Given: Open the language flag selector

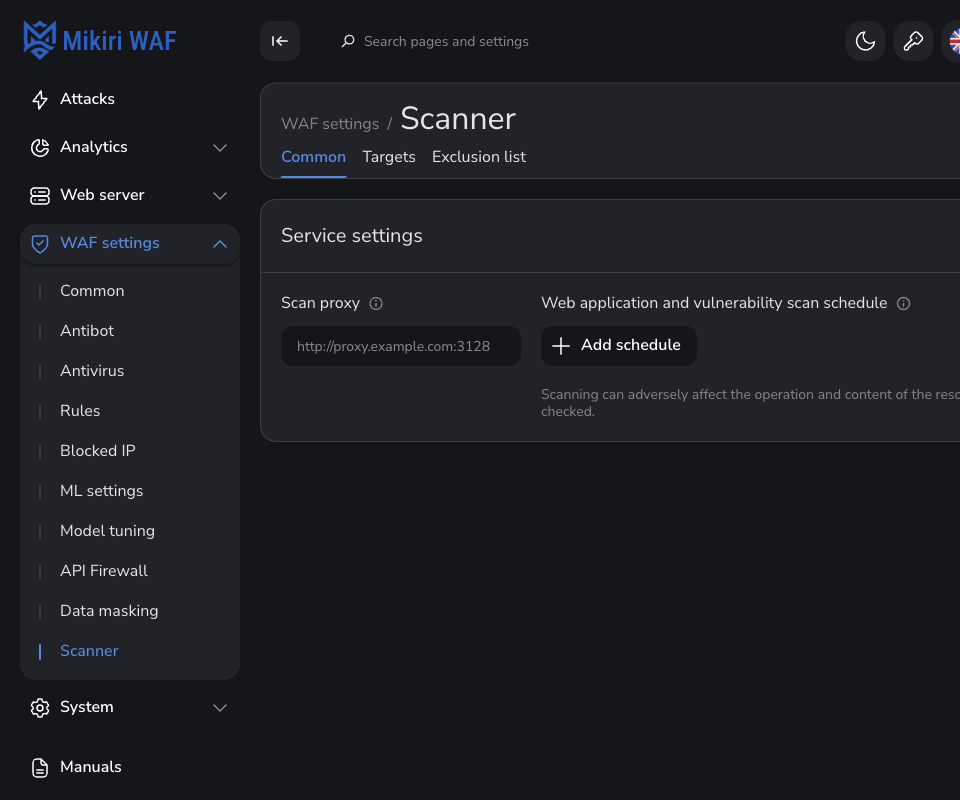Looking at the screenshot, I should (x=953, y=41).
